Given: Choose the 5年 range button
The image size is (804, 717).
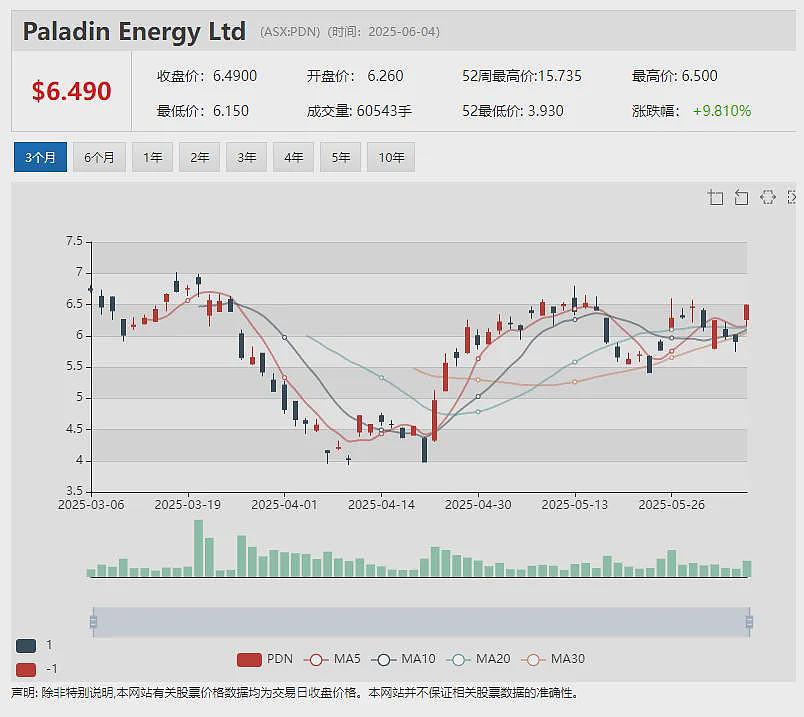Looking at the screenshot, I should pyautogui.click(x=340, y=157).
